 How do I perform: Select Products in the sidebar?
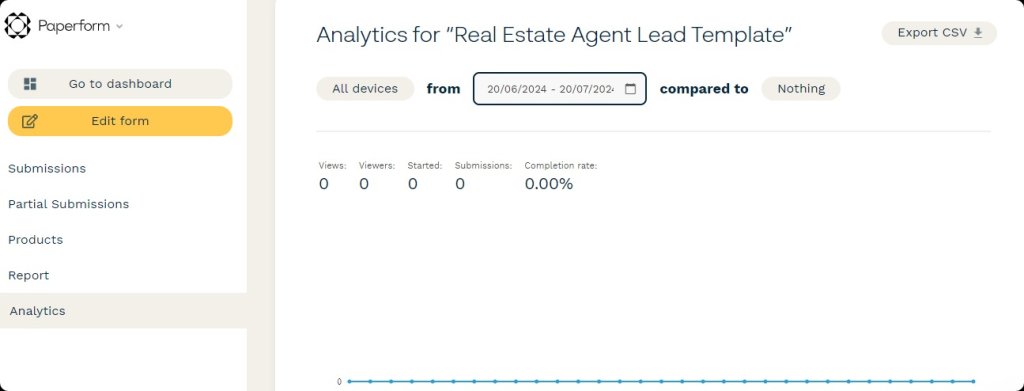point(35,240)
